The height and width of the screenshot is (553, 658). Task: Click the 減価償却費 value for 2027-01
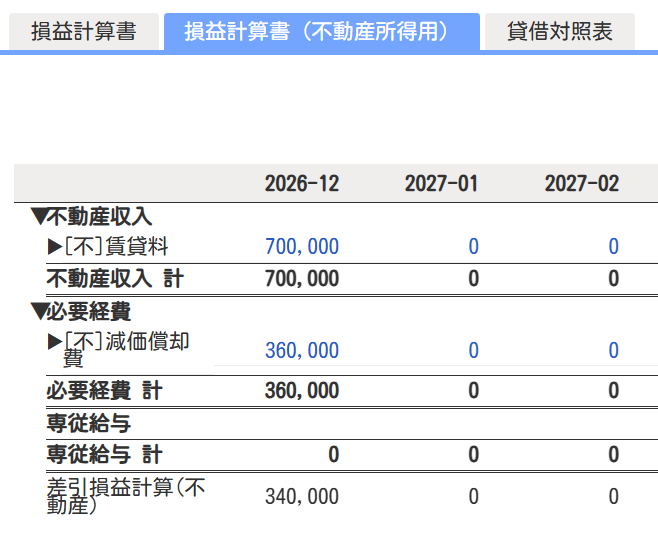coord(473,351)
